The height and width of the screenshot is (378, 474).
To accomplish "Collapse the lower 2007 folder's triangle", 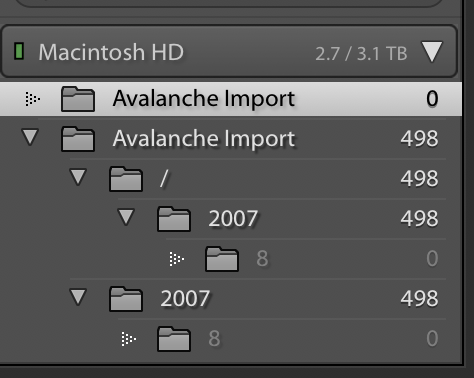I will (78, 297).
